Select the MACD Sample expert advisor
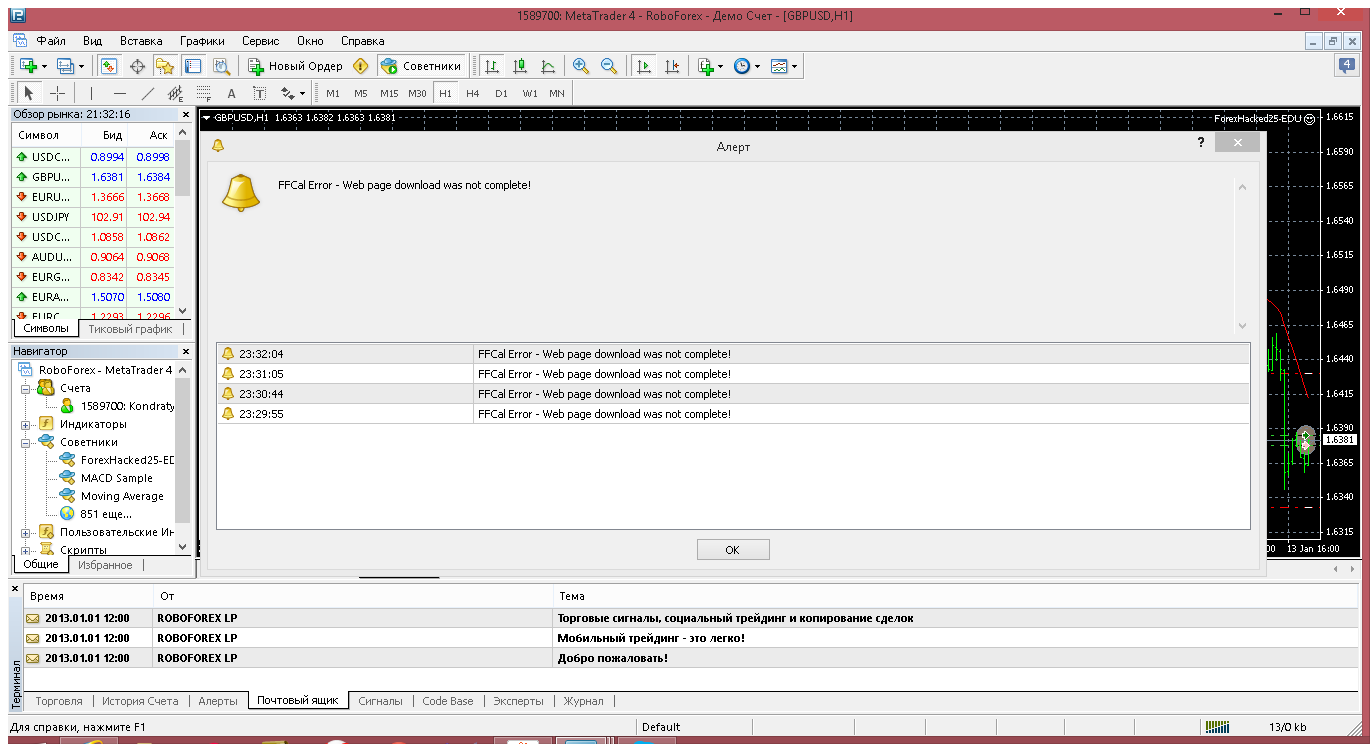Image resolution: width=1370 pixels, height=744 pixels. click(117, 478)
